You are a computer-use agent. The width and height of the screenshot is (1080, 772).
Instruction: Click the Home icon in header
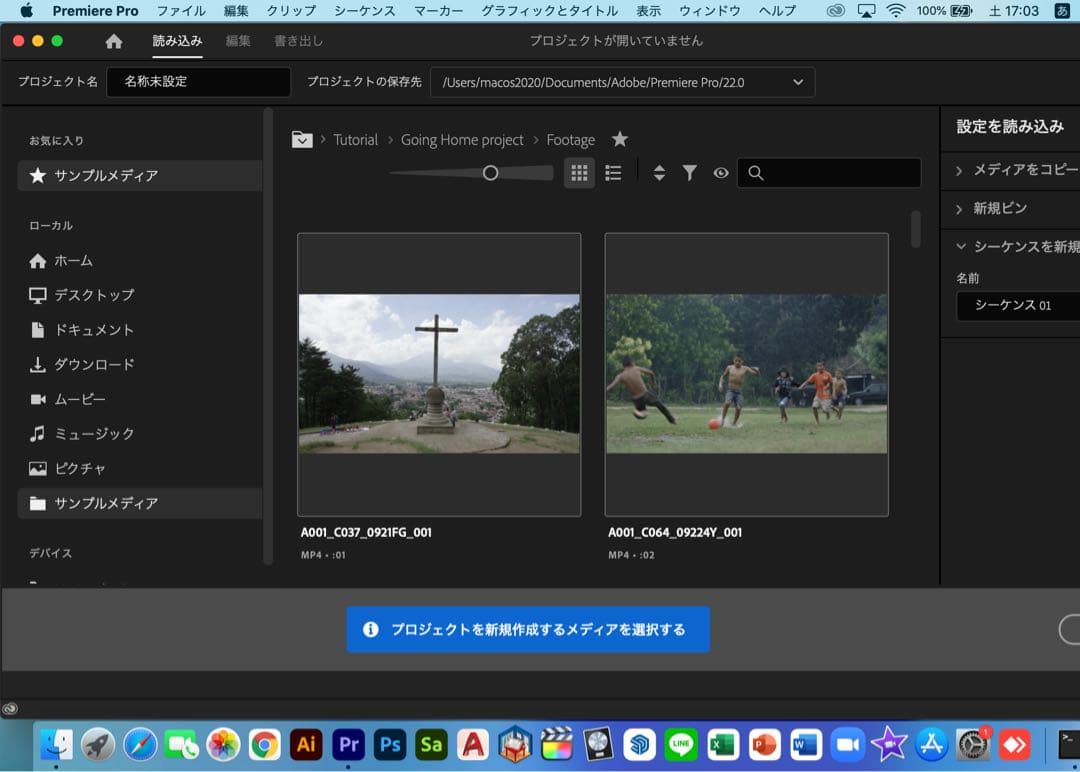(x=114, y=41)
